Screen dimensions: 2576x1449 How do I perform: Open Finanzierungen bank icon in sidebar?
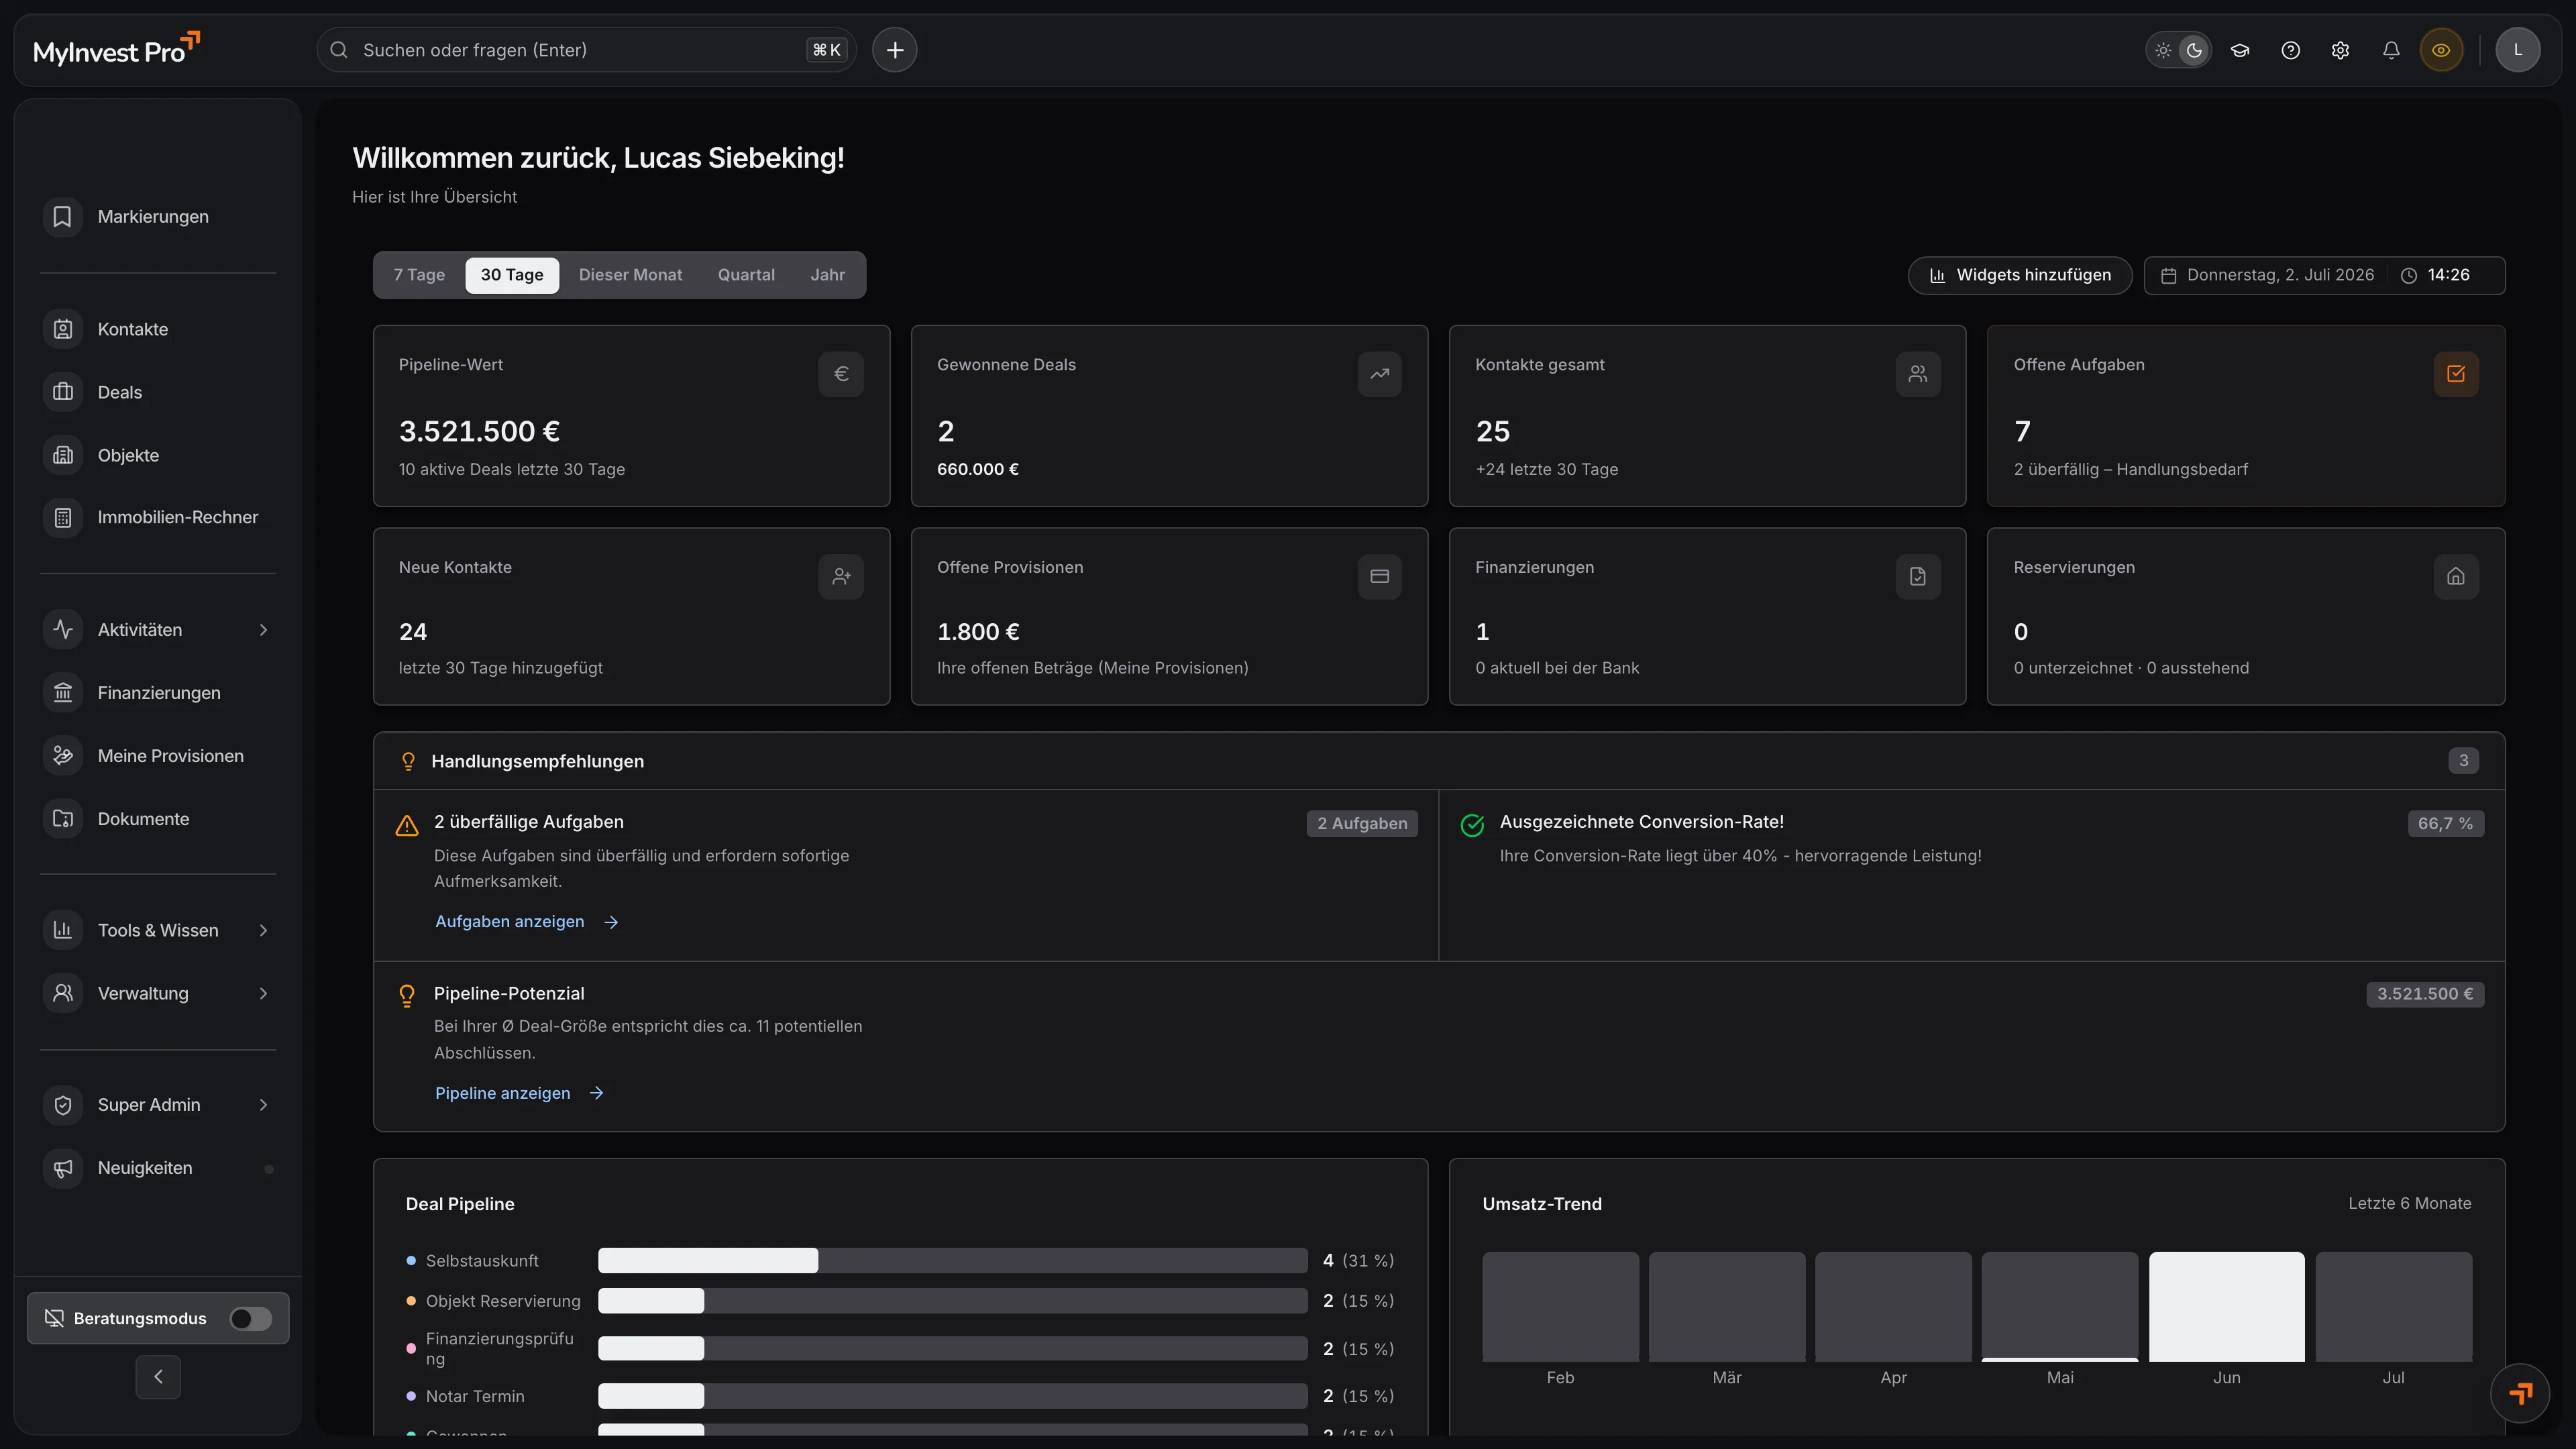pos(63,692)
